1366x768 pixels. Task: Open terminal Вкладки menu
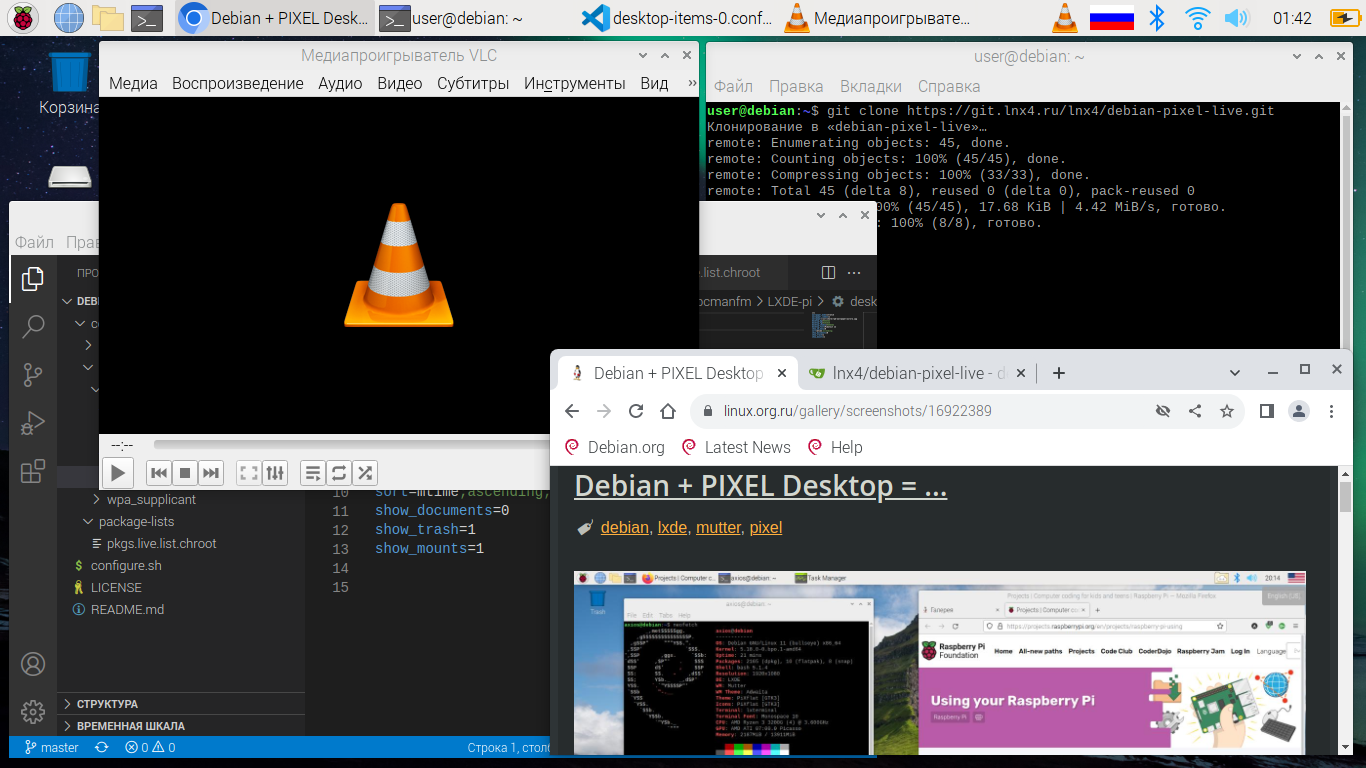tap(871, 86)
